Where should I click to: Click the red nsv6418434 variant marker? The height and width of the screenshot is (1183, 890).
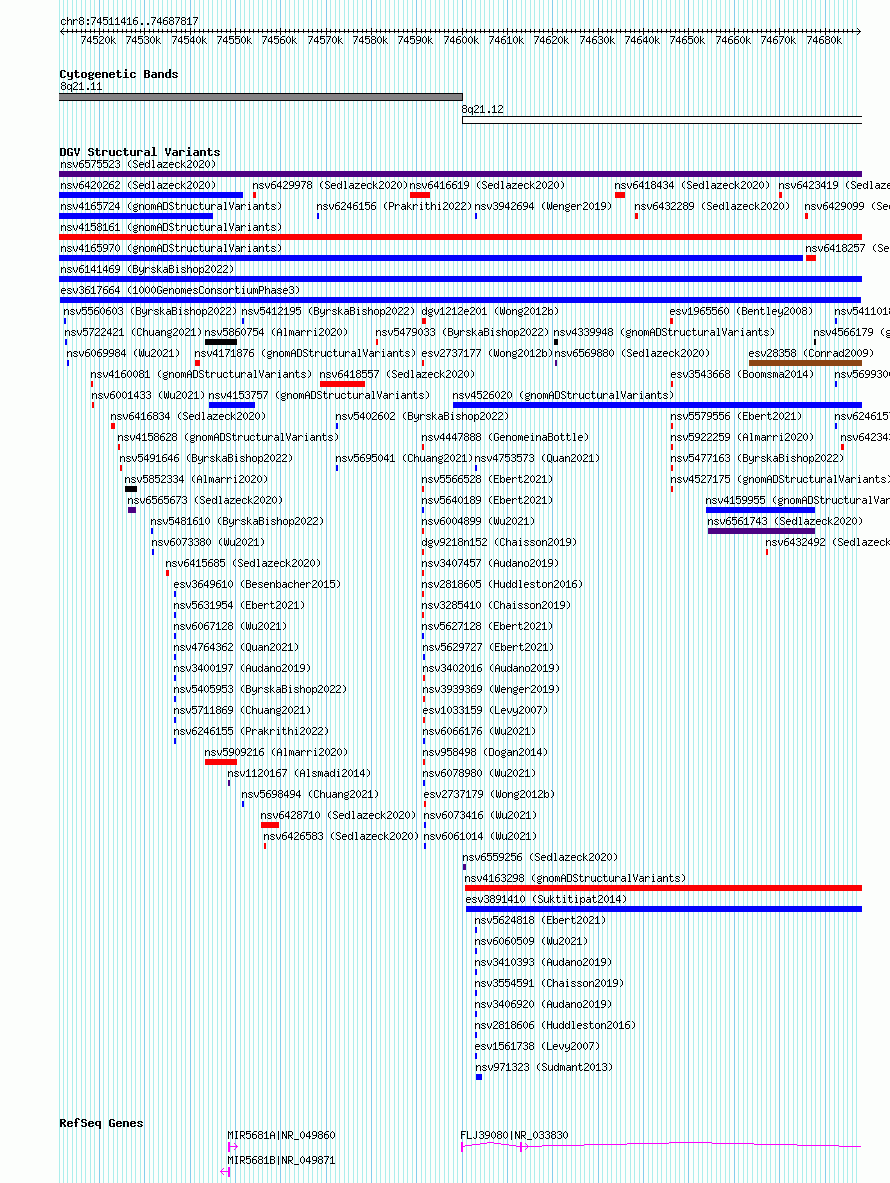pyautogui.click(x=620, y=195)
